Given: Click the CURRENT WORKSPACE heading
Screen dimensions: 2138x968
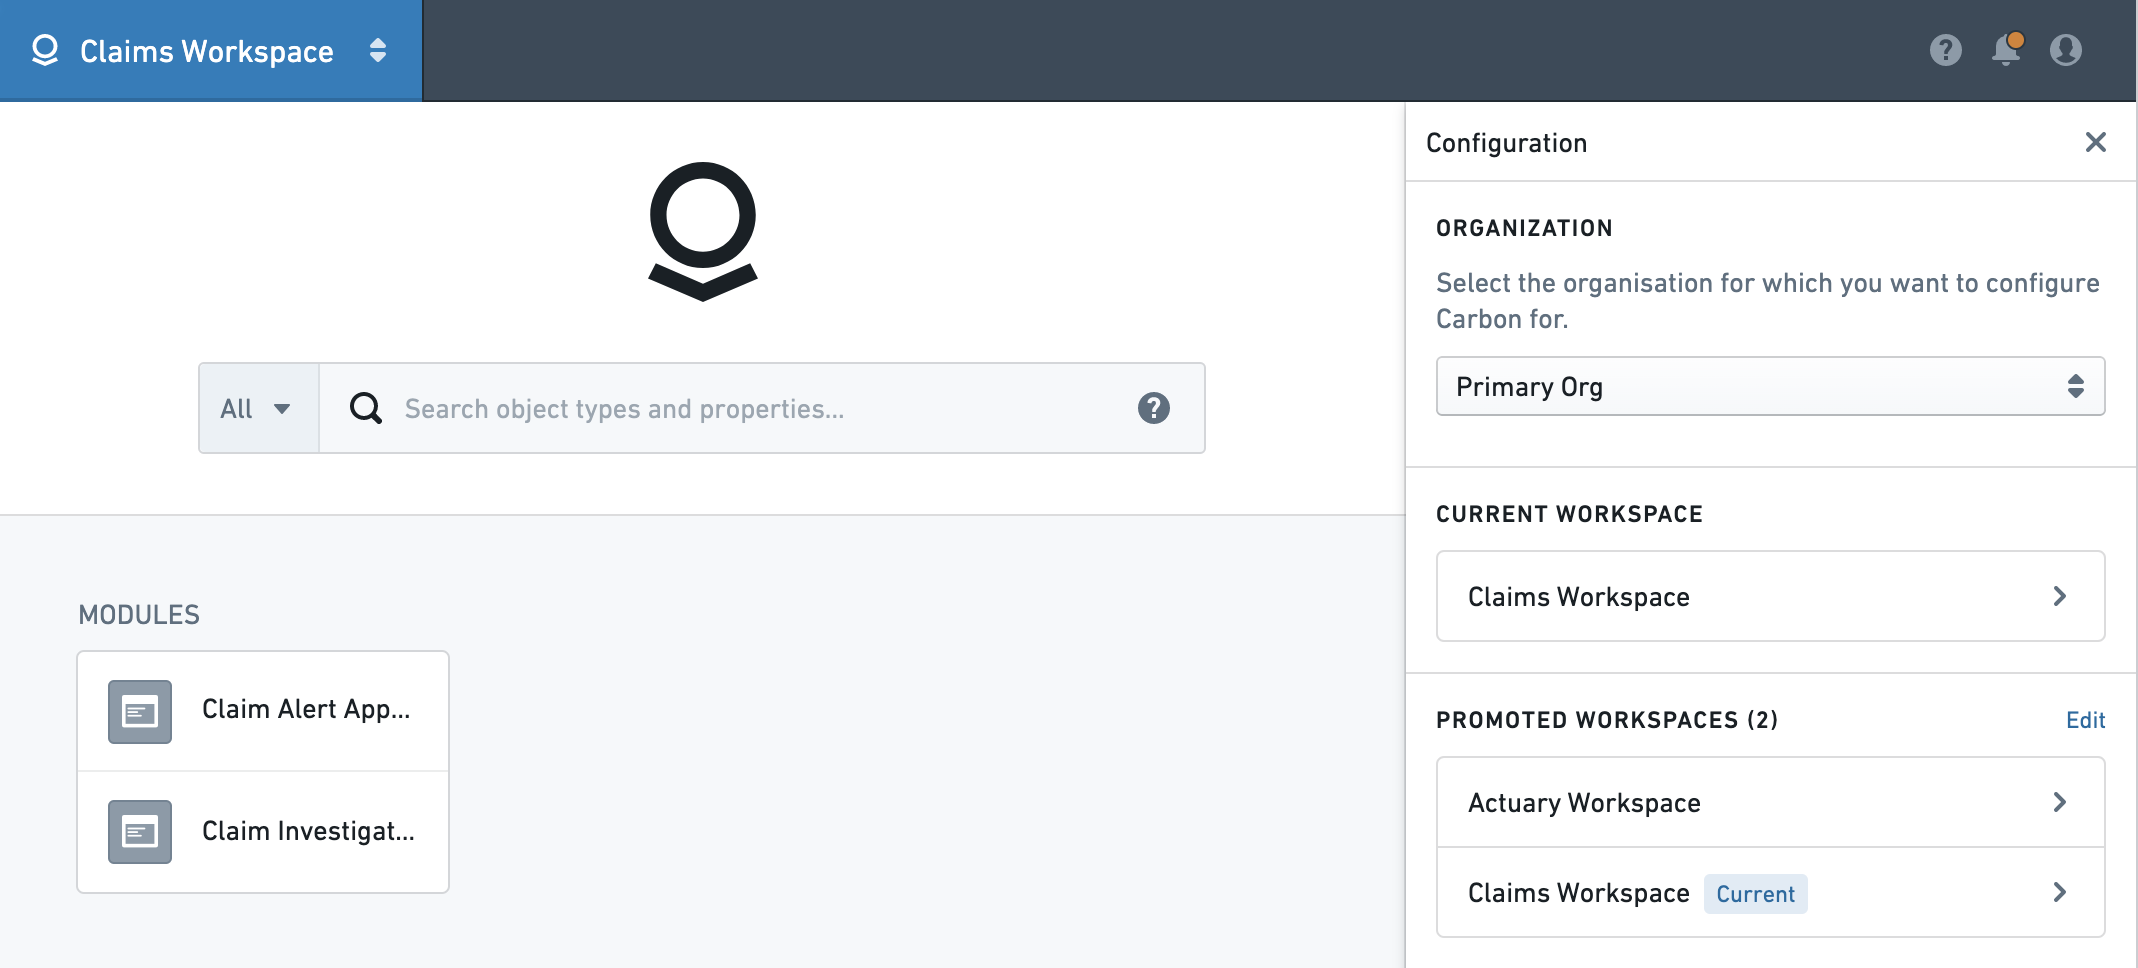Looking at the screenshot, I should pyautogui.click(x=1569, y=514).
